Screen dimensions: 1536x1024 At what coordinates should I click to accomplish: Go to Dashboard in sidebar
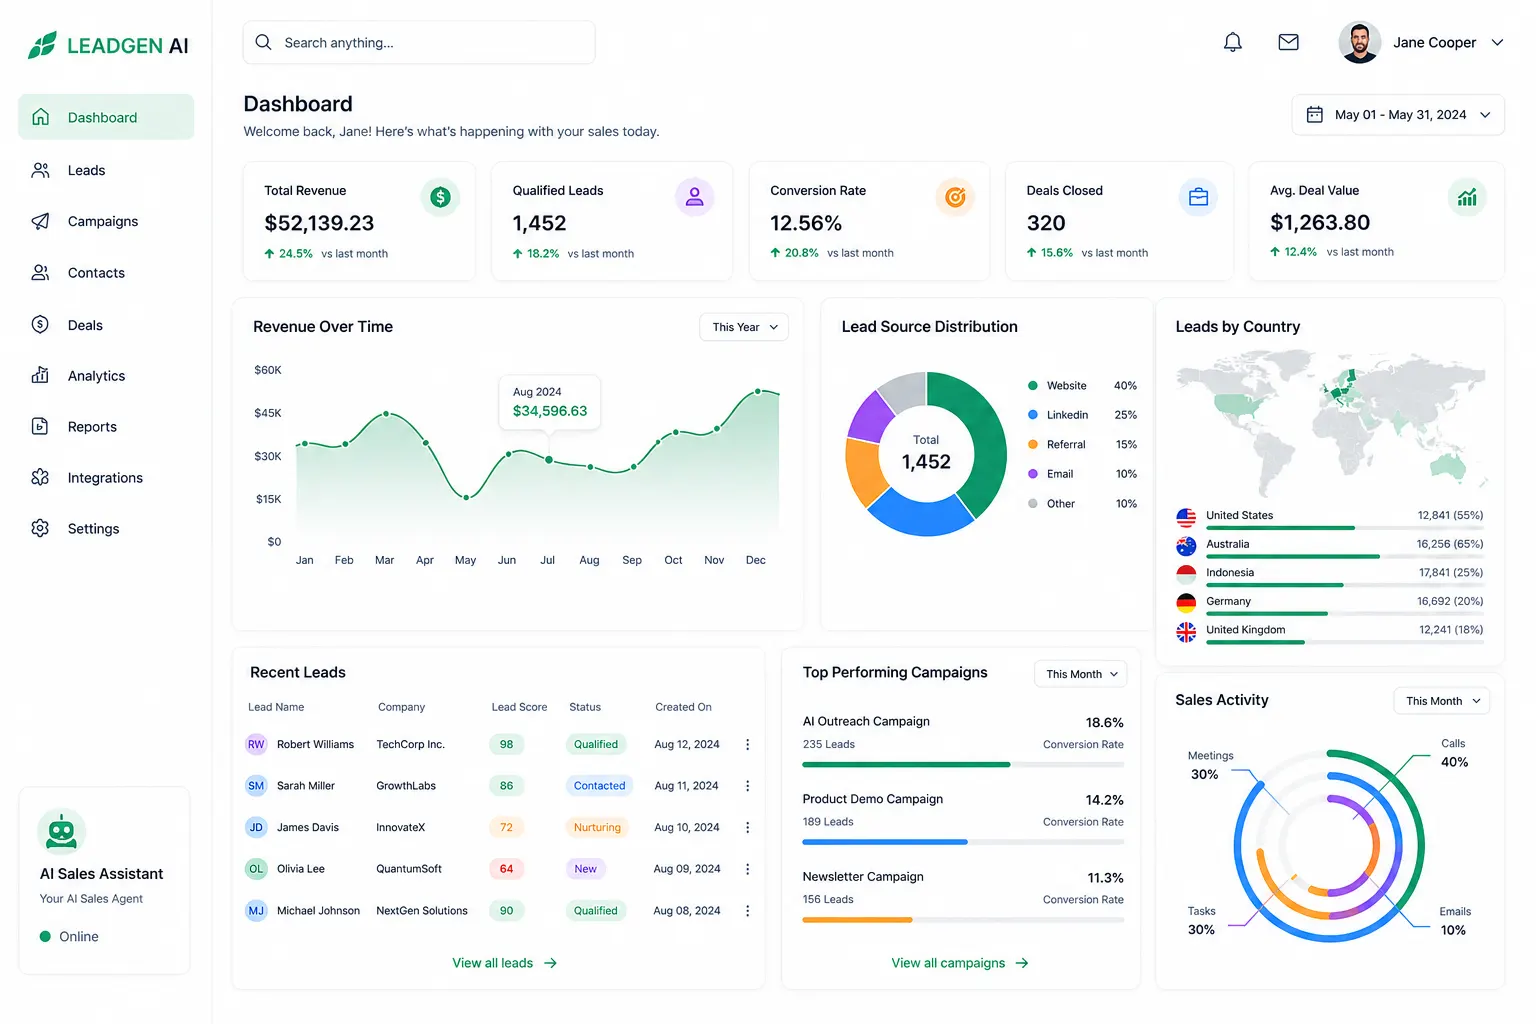(106, 117)
